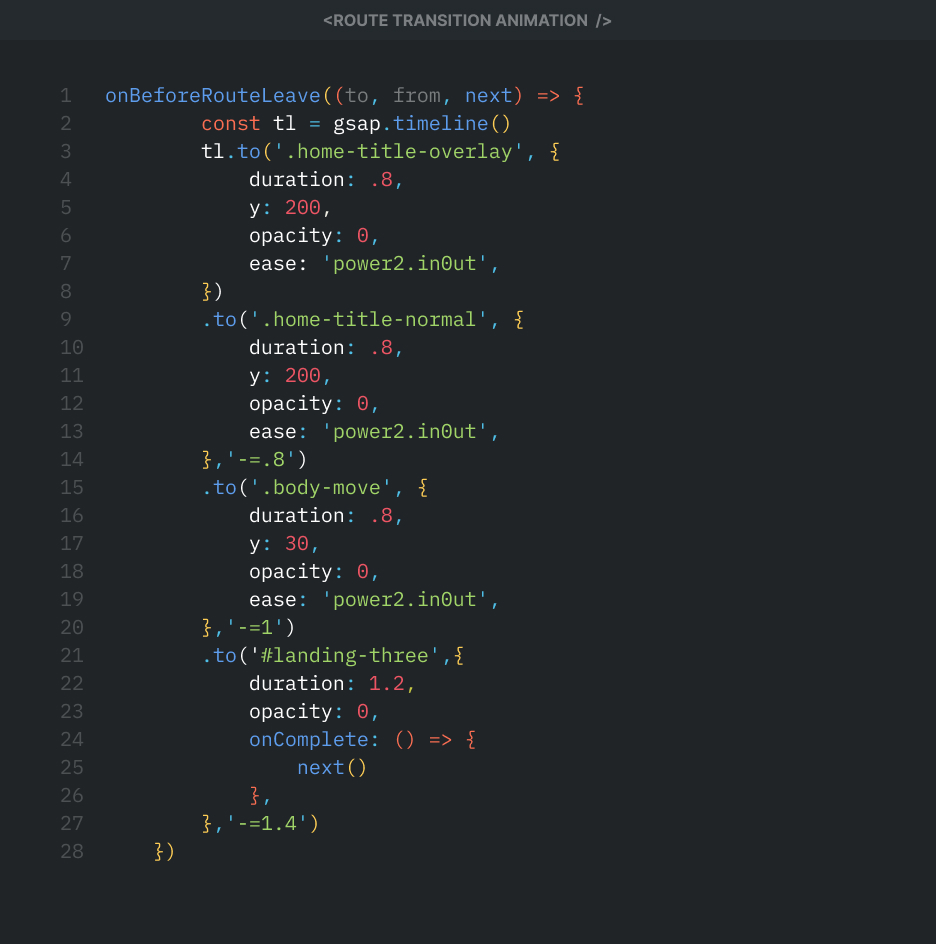Viewport: 936px width, 944px height.
Task: Click 'onComplete' on line 24
Action: 309,740
